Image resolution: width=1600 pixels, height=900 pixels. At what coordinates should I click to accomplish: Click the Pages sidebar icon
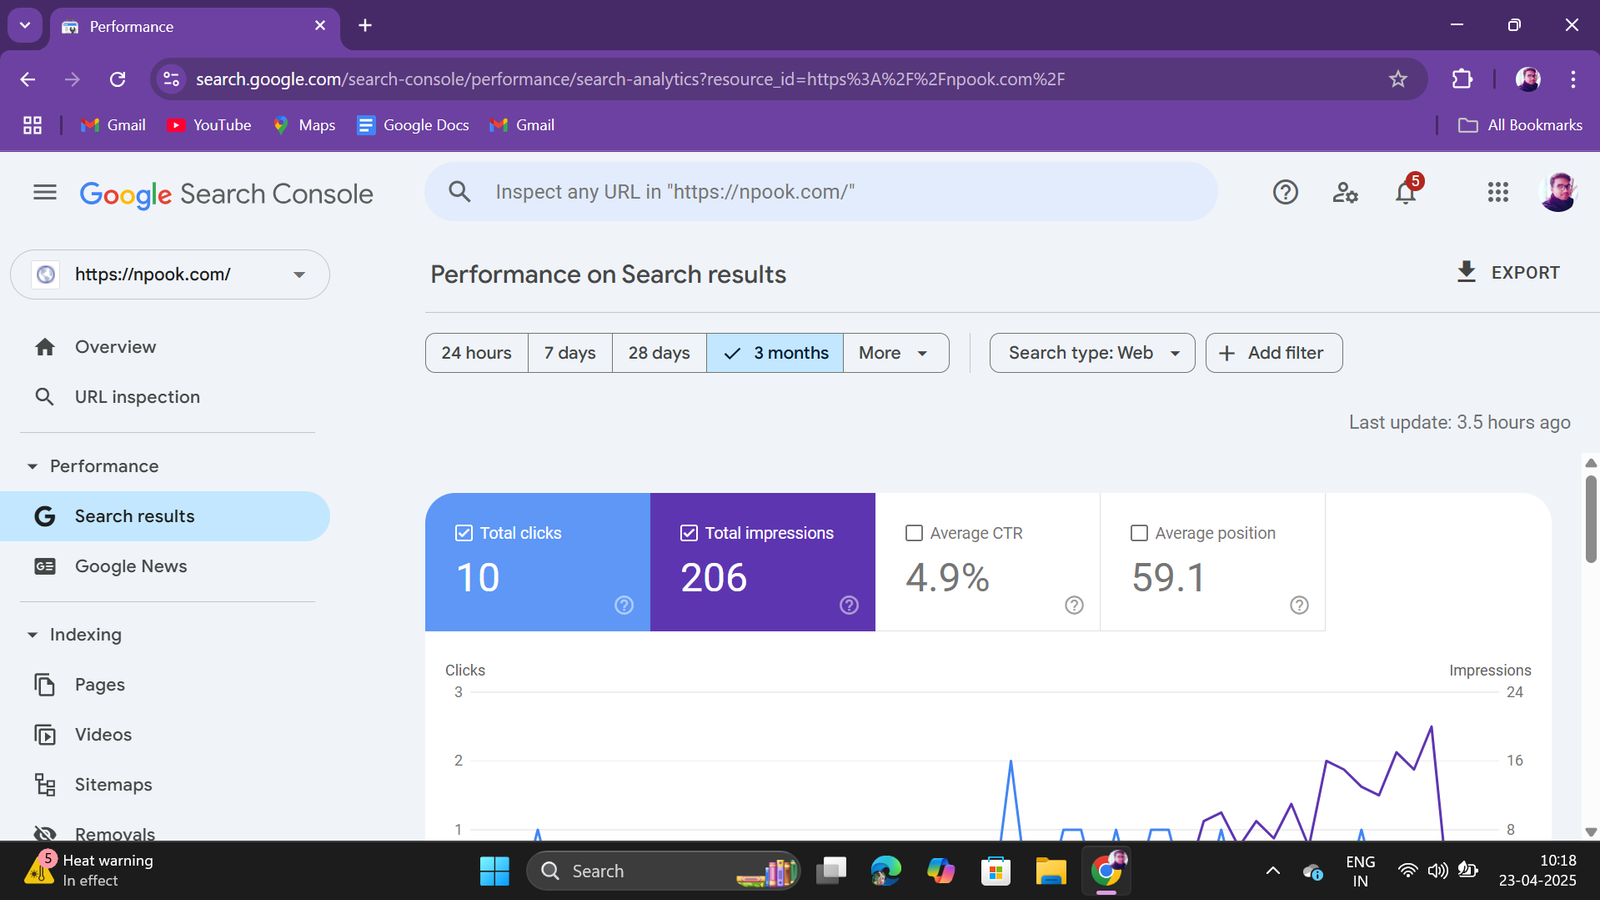(x=45, y=685)
